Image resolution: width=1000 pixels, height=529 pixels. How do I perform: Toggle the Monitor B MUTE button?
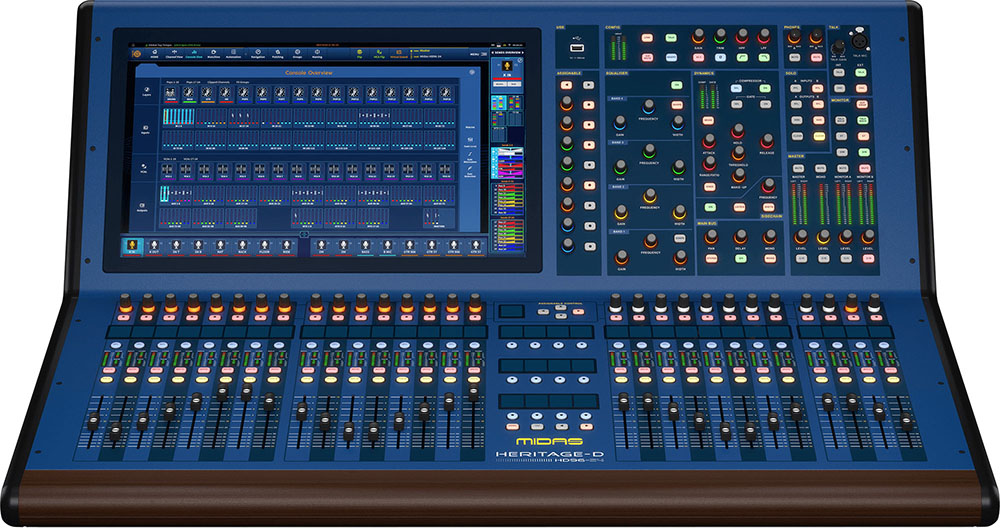coord(865,168)
